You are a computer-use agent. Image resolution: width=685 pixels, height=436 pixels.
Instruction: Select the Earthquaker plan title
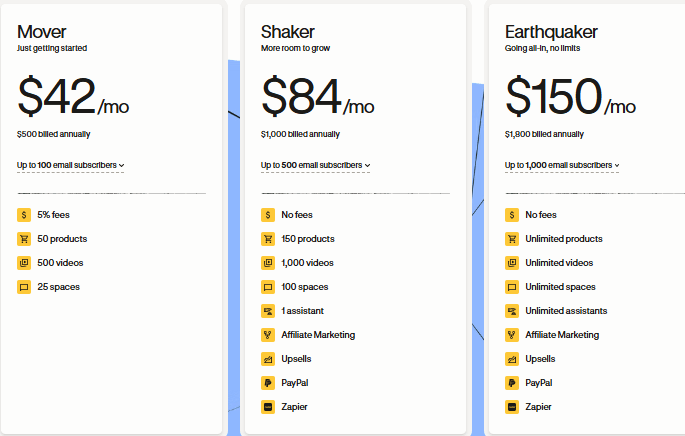[x=551, y=32]
